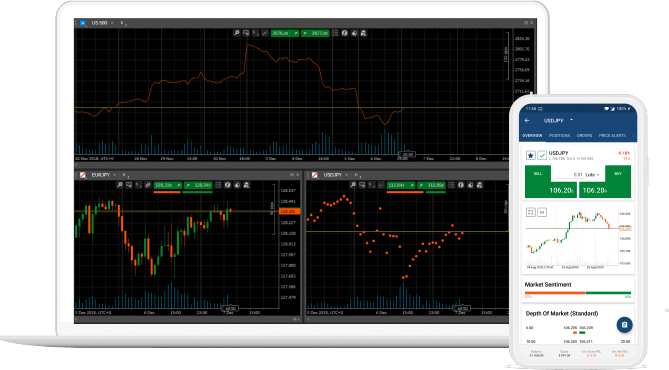669x370 pixels.
Task: Tap the back arrow in the phone app header
Action: point(527,120)
